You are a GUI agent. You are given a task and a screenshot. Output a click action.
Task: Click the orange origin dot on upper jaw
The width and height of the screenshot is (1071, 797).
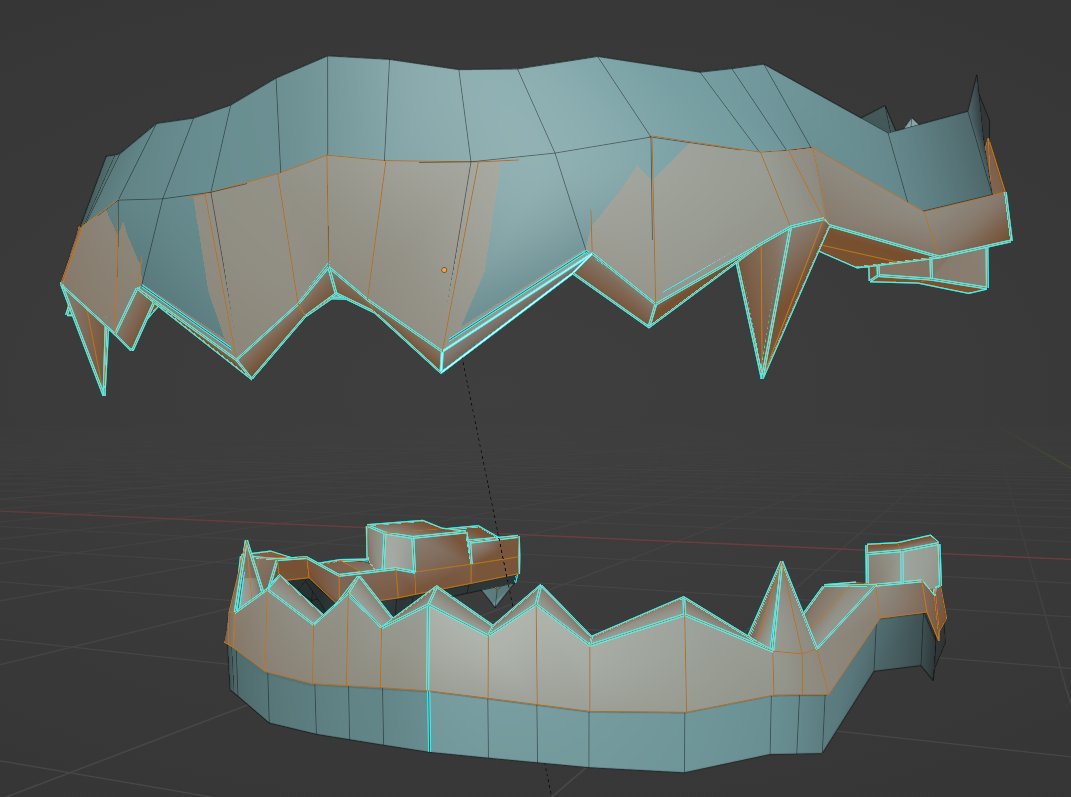pos(444,270)
